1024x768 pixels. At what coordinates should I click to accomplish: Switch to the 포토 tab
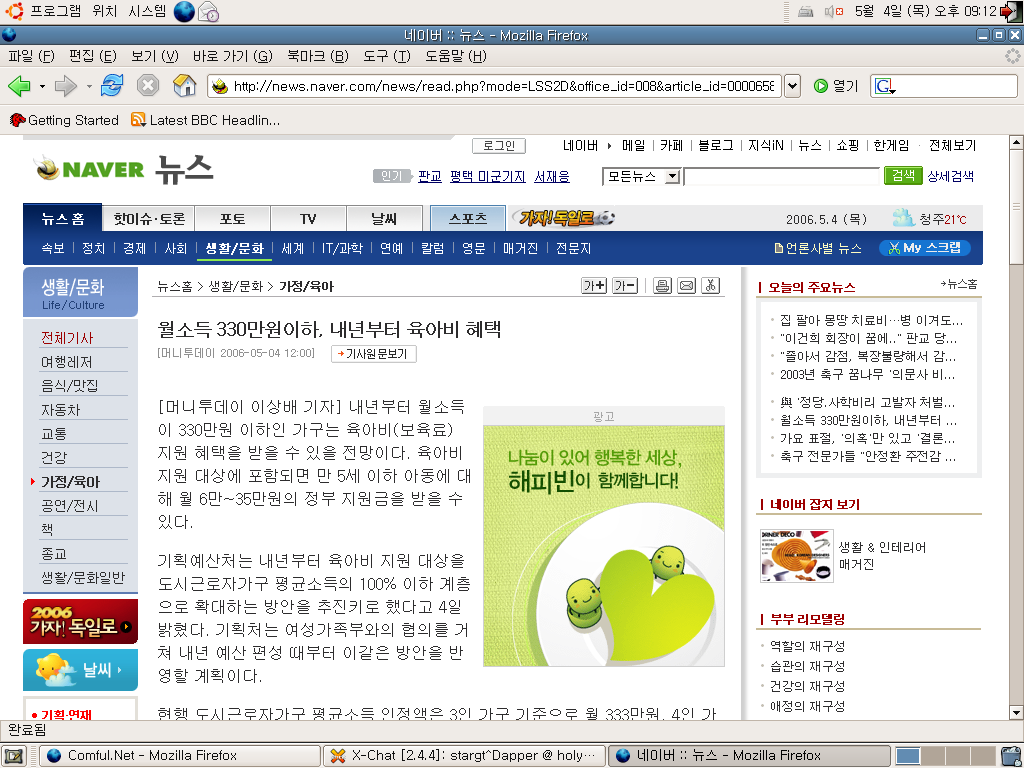click(x=232, y=219)
